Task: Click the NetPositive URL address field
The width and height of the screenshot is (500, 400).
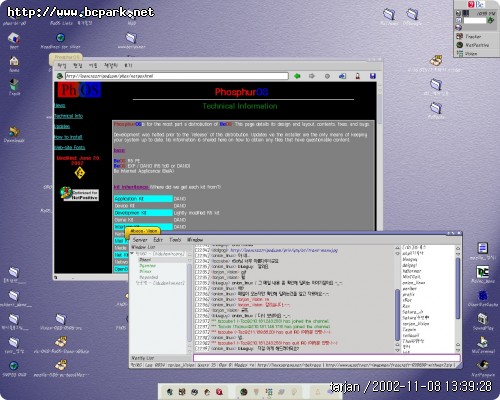Action: click(177, 76)
